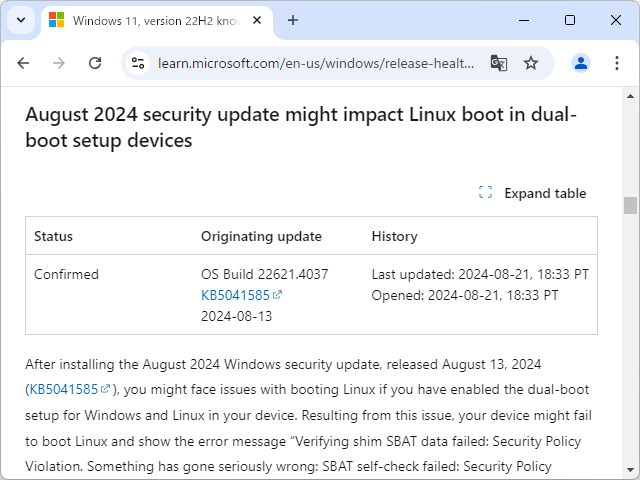
Task: Expand the tab search dropdown arrow
Action: coord(21,20)
